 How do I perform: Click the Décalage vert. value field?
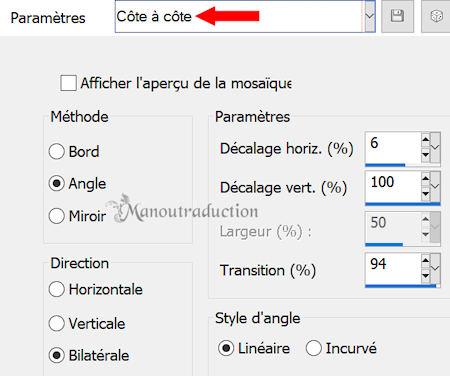[393, 186]
